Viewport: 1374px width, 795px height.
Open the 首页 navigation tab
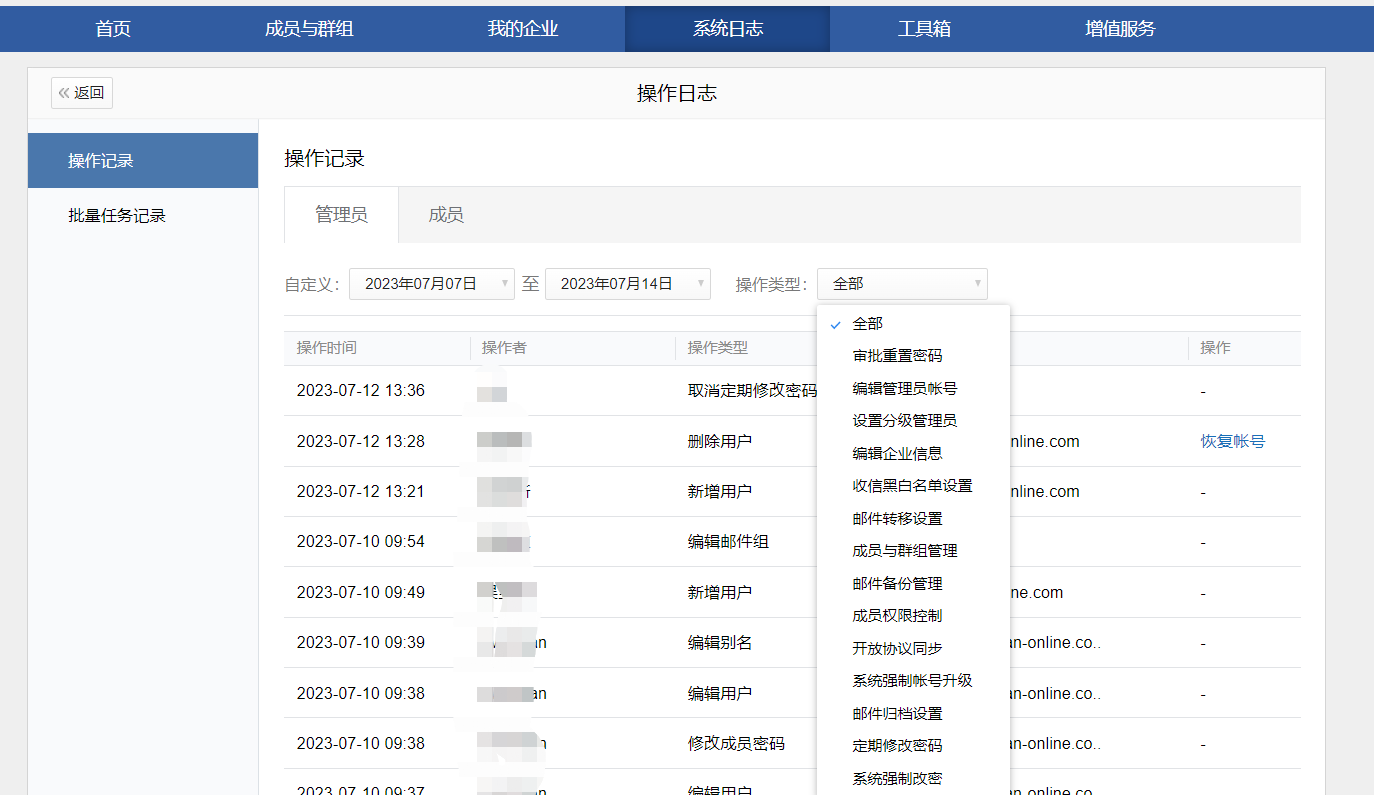tap(113, 29)
